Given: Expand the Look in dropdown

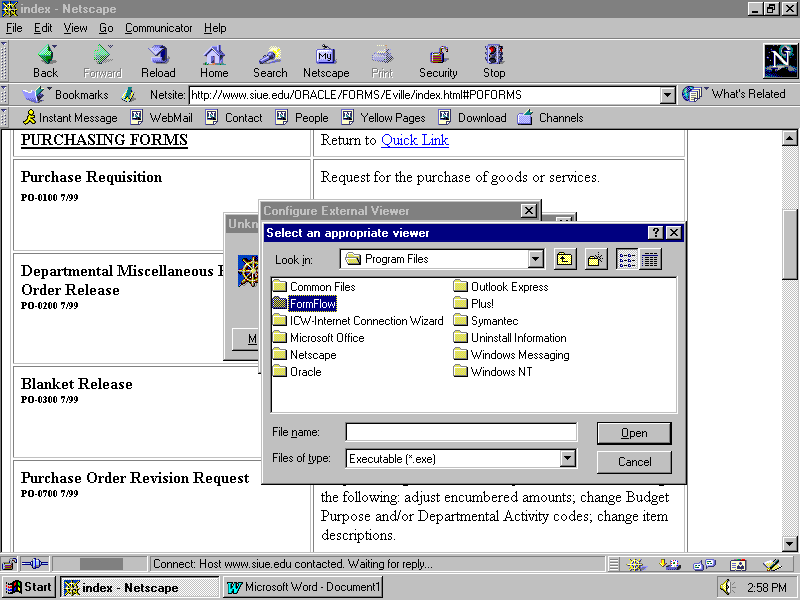Looking at the screenshot, I should (536, 259).
